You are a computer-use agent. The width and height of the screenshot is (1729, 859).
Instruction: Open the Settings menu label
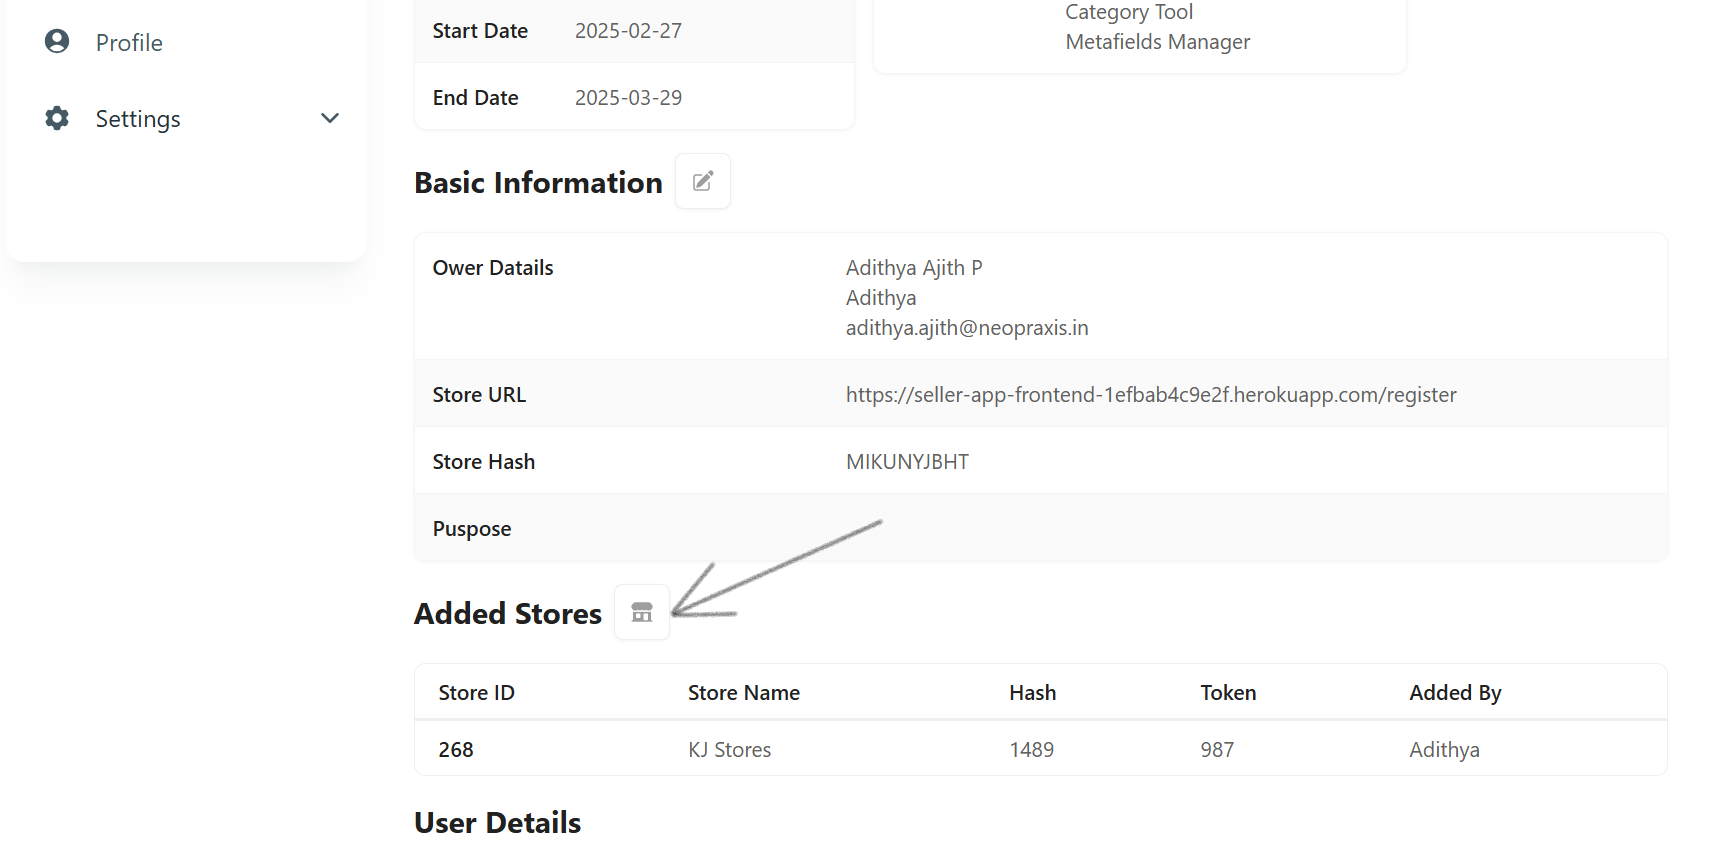click(138, 119)
